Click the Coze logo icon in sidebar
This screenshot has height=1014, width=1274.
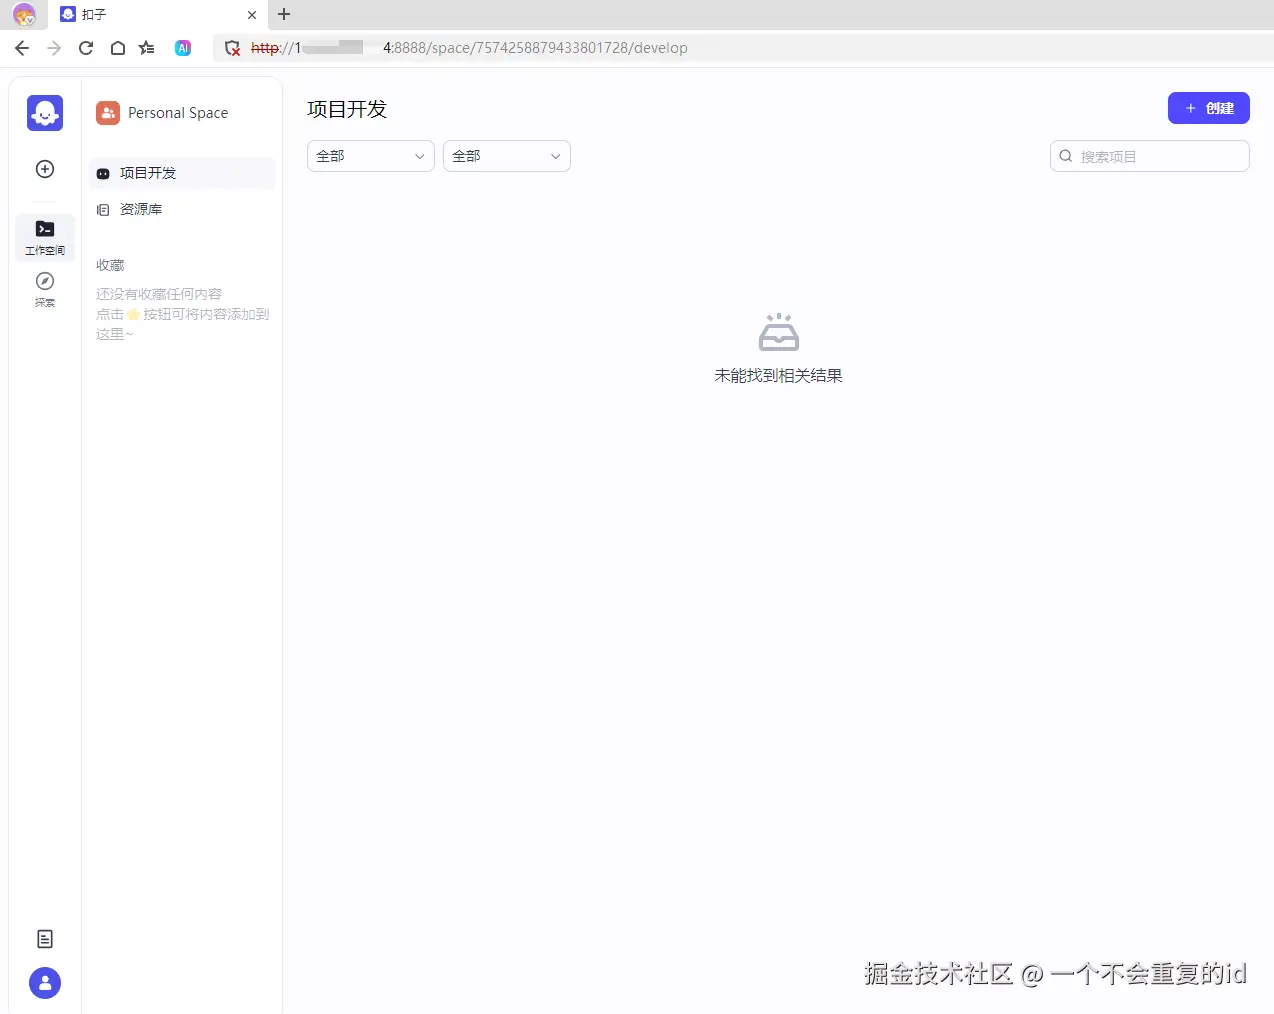(x=45, y=113)
